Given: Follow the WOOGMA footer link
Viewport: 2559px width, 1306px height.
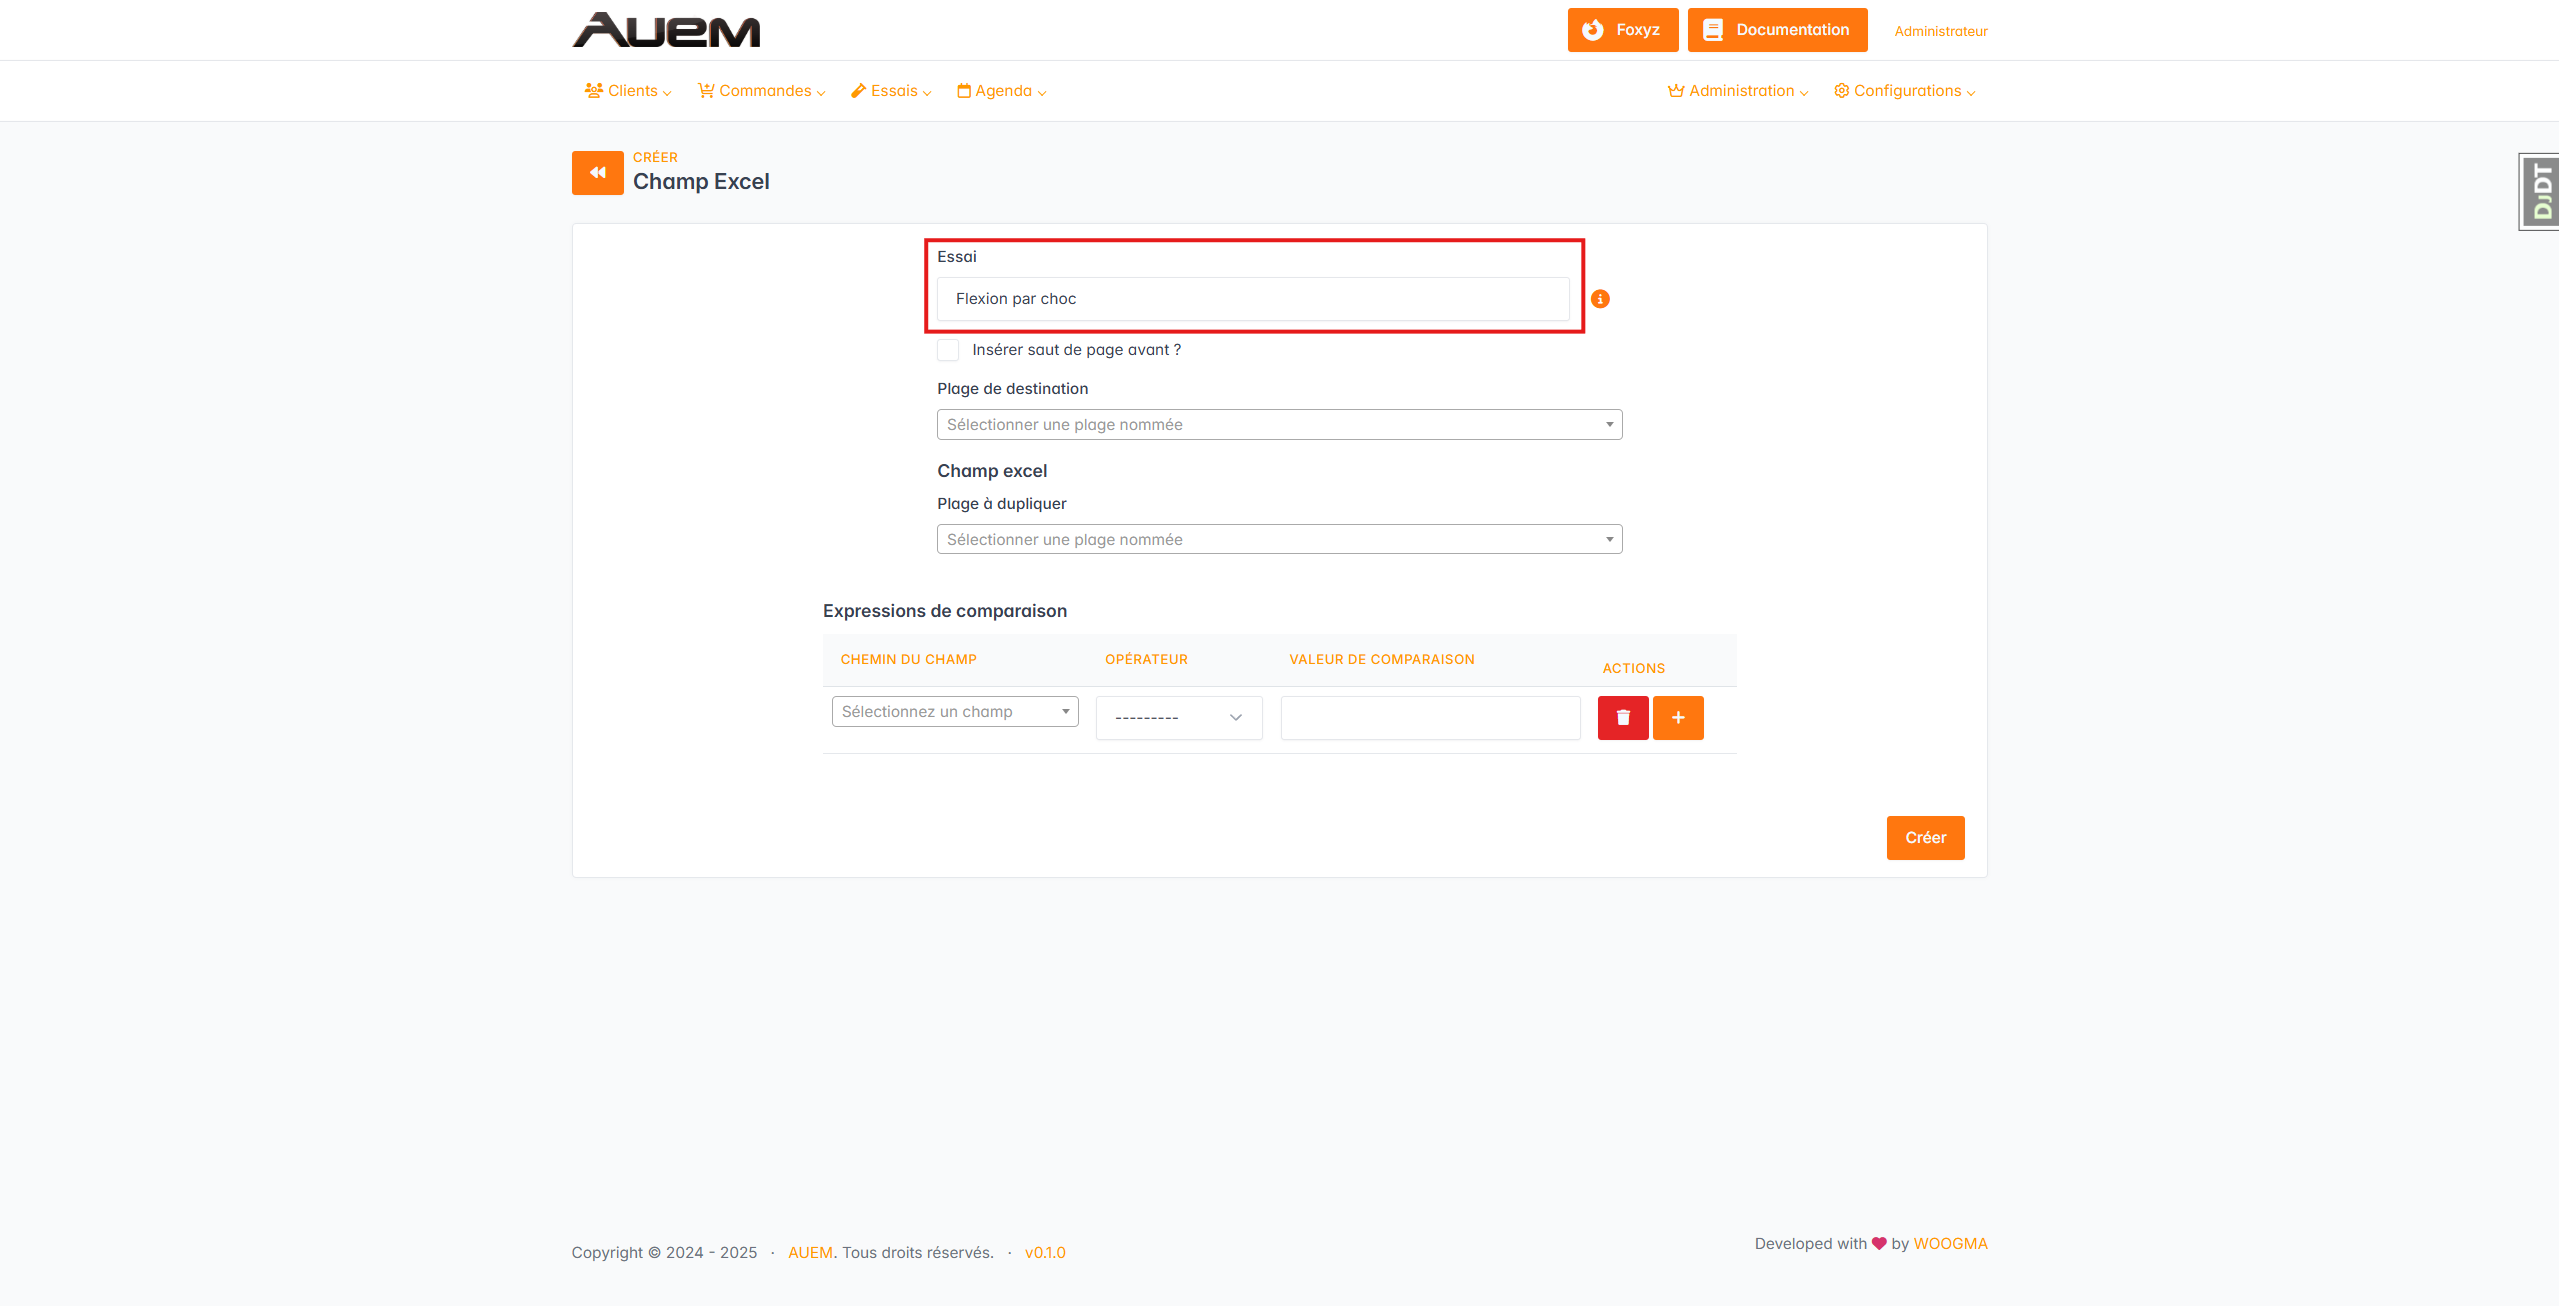Looking at the screenshot, I should click(x=1949, y=1244).
